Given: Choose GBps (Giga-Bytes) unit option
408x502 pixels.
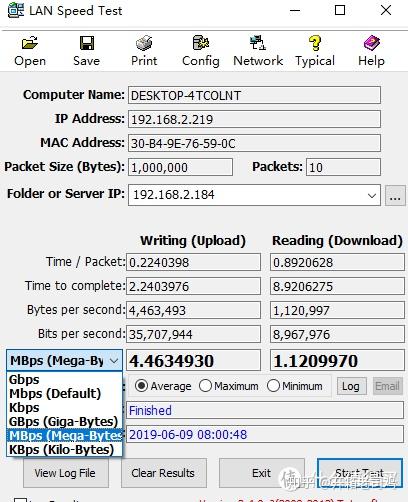Looking at the screenshot, I should (x=64, y=421).
